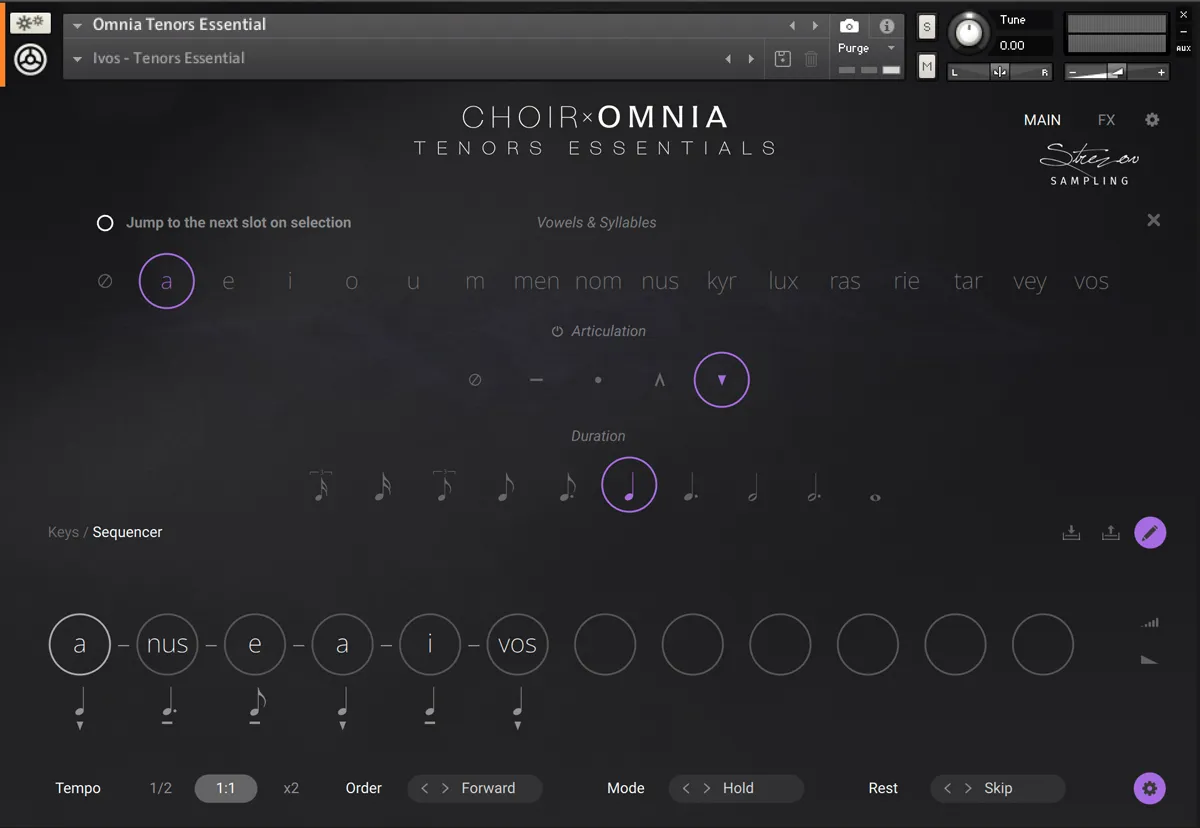
Task: Switch to the FX tab
Action: [x=1106, y=120]
